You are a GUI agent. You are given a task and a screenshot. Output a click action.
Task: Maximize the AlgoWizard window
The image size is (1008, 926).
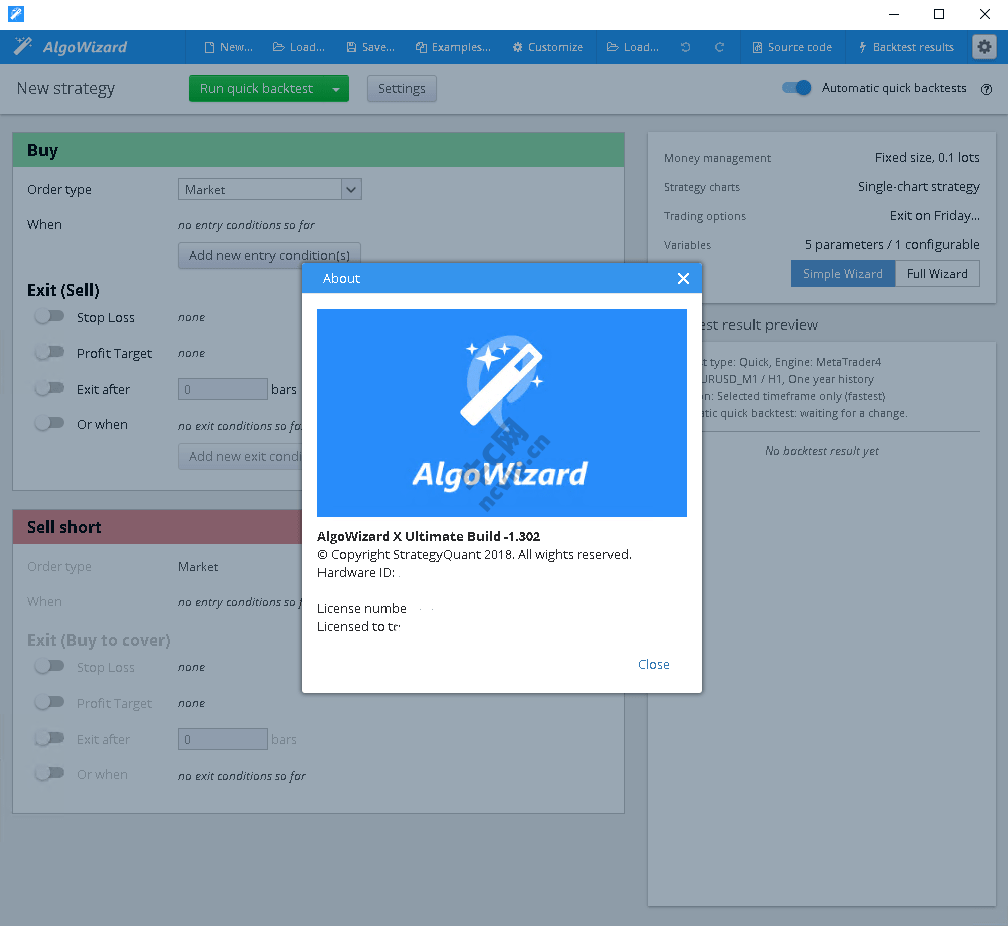point(939,14)
